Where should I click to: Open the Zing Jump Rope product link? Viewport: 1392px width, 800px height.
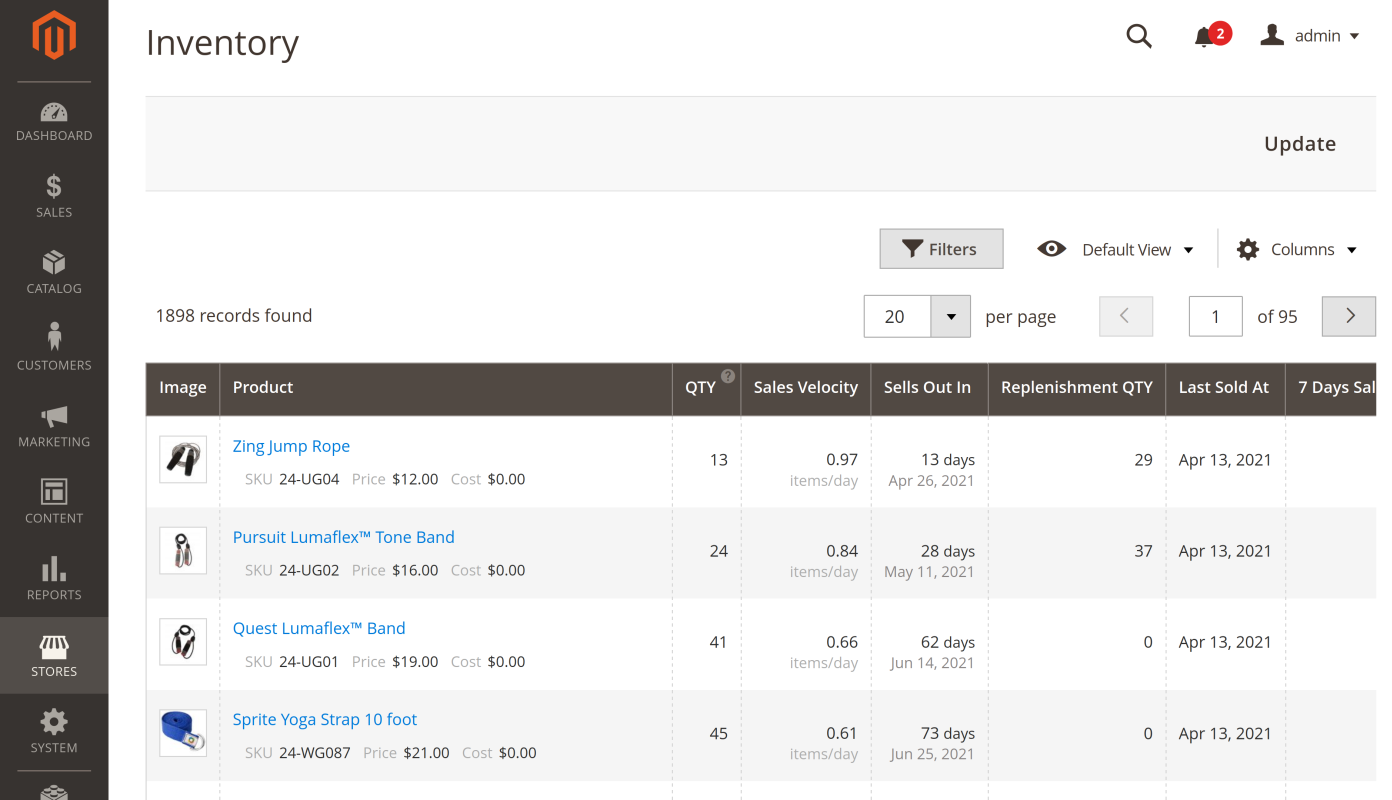pos(291,446)
